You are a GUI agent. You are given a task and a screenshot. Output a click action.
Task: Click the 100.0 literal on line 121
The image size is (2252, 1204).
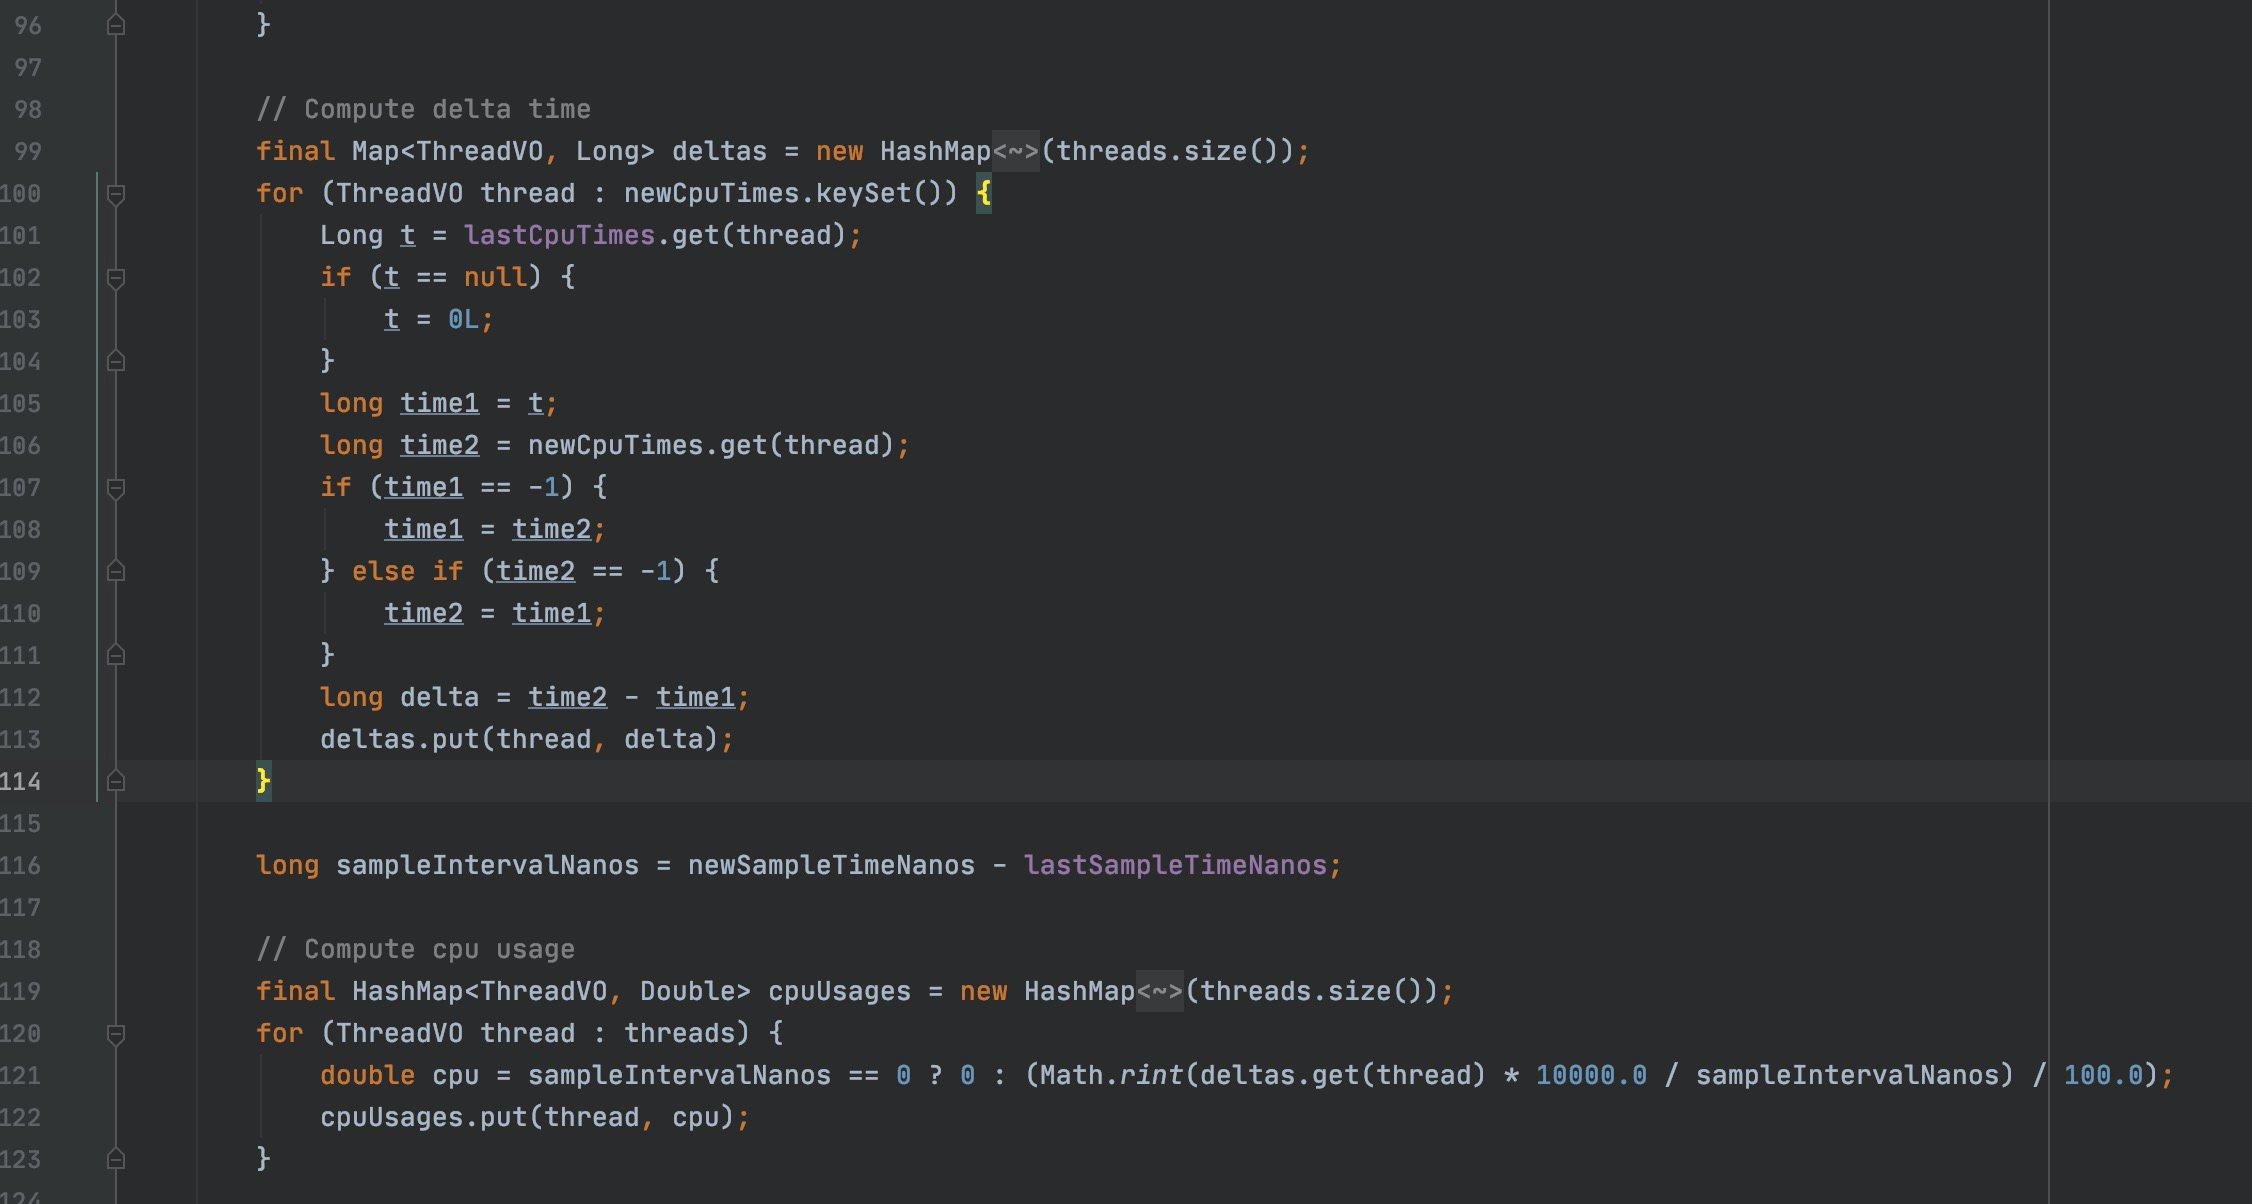[2103, 1076]
